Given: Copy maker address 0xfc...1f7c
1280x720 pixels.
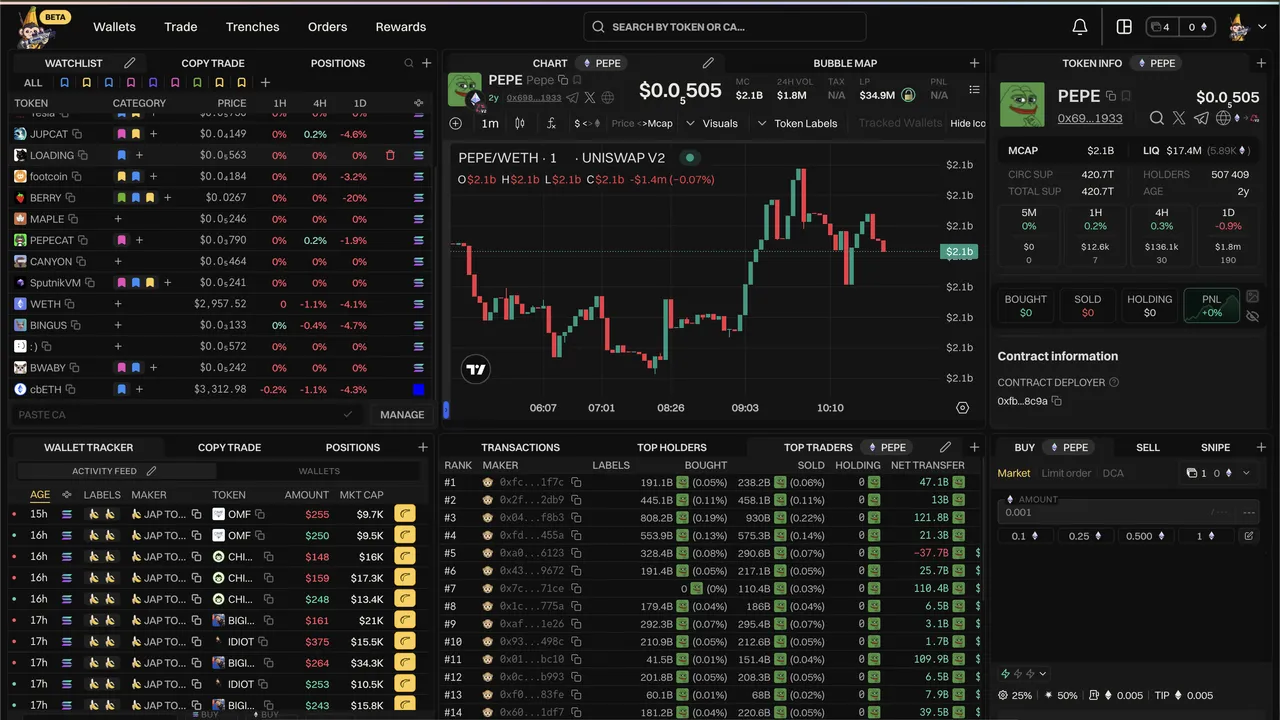Looking at the screenshot, I should point(576,482).
